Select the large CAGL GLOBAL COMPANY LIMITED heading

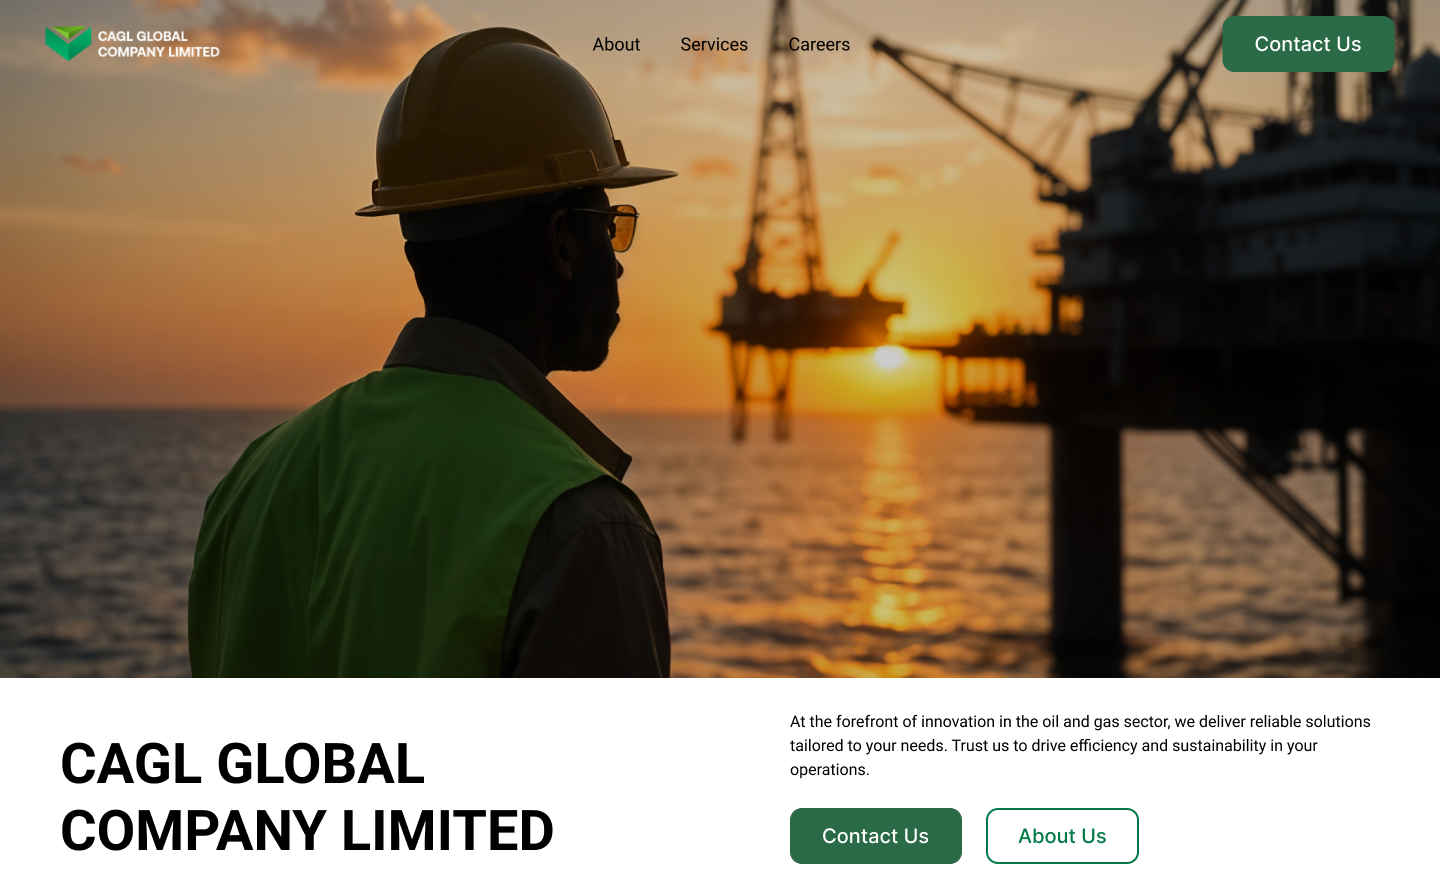(x=307, y=797)
